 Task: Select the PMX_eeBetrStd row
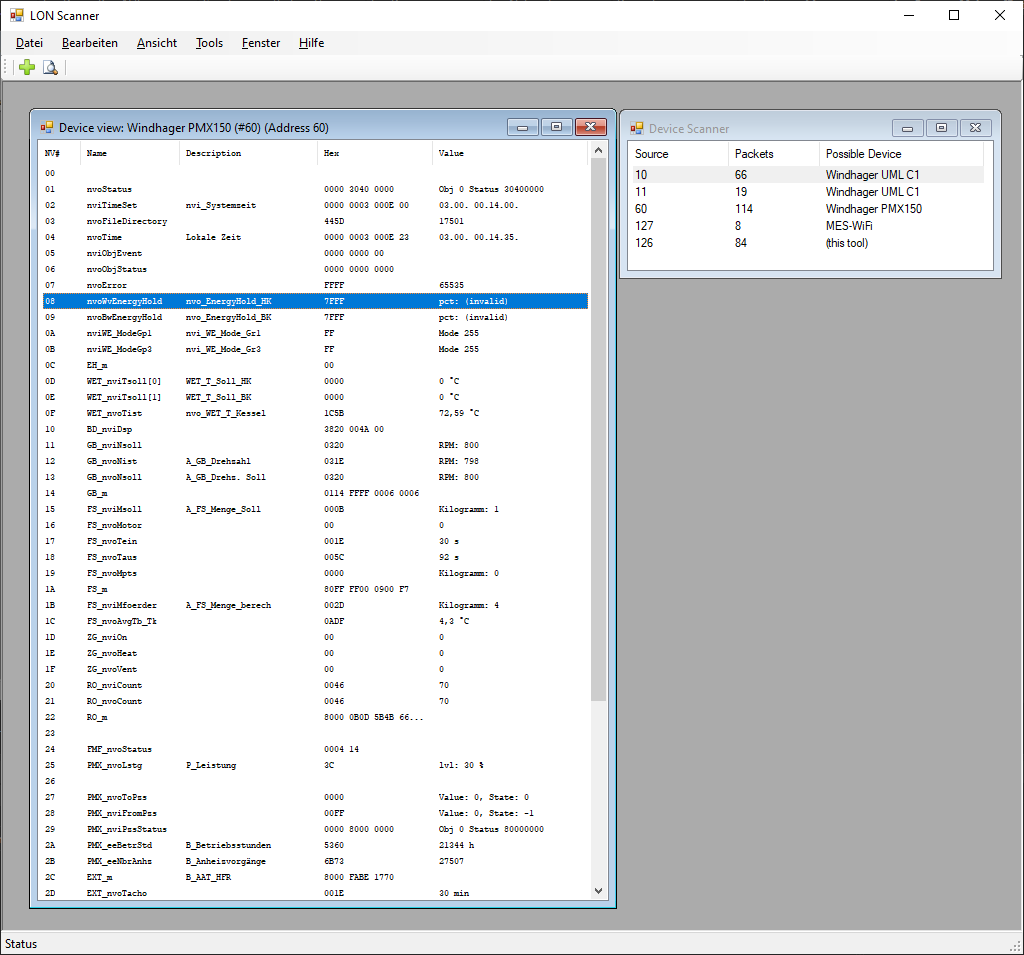pos(315,845)
